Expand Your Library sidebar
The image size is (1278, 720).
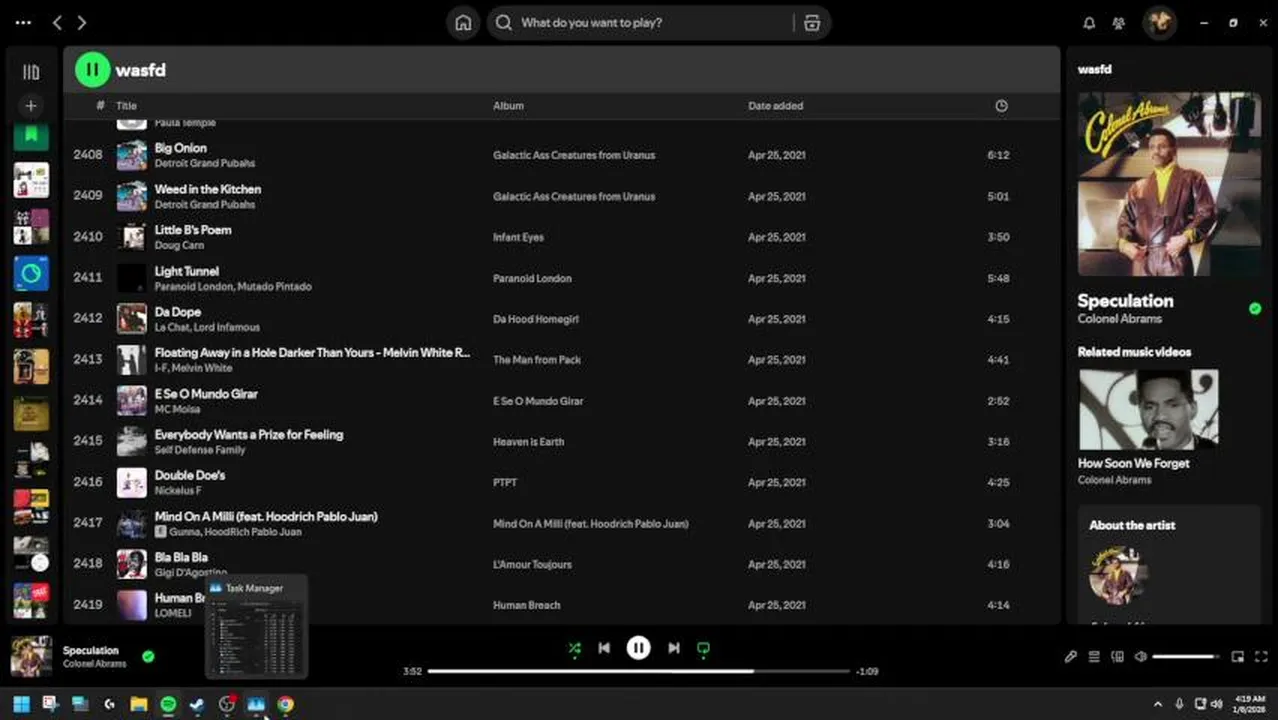coord(31,72)
